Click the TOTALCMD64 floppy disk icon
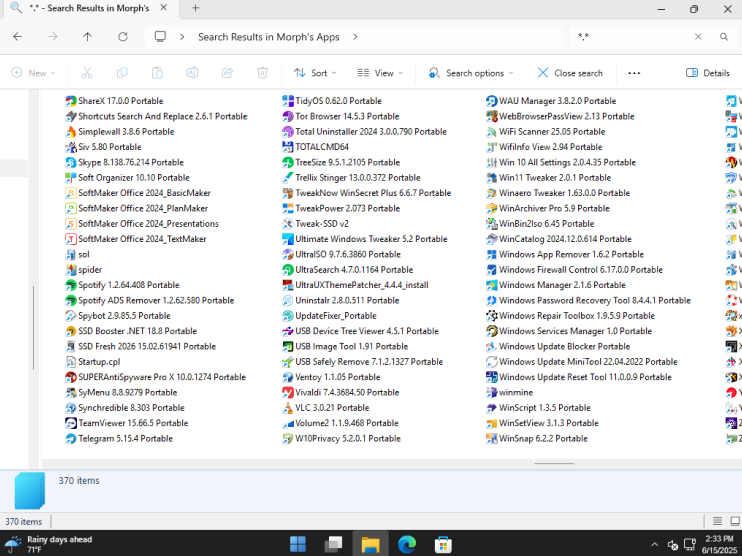The image size is (742, 556). (288, 147)
